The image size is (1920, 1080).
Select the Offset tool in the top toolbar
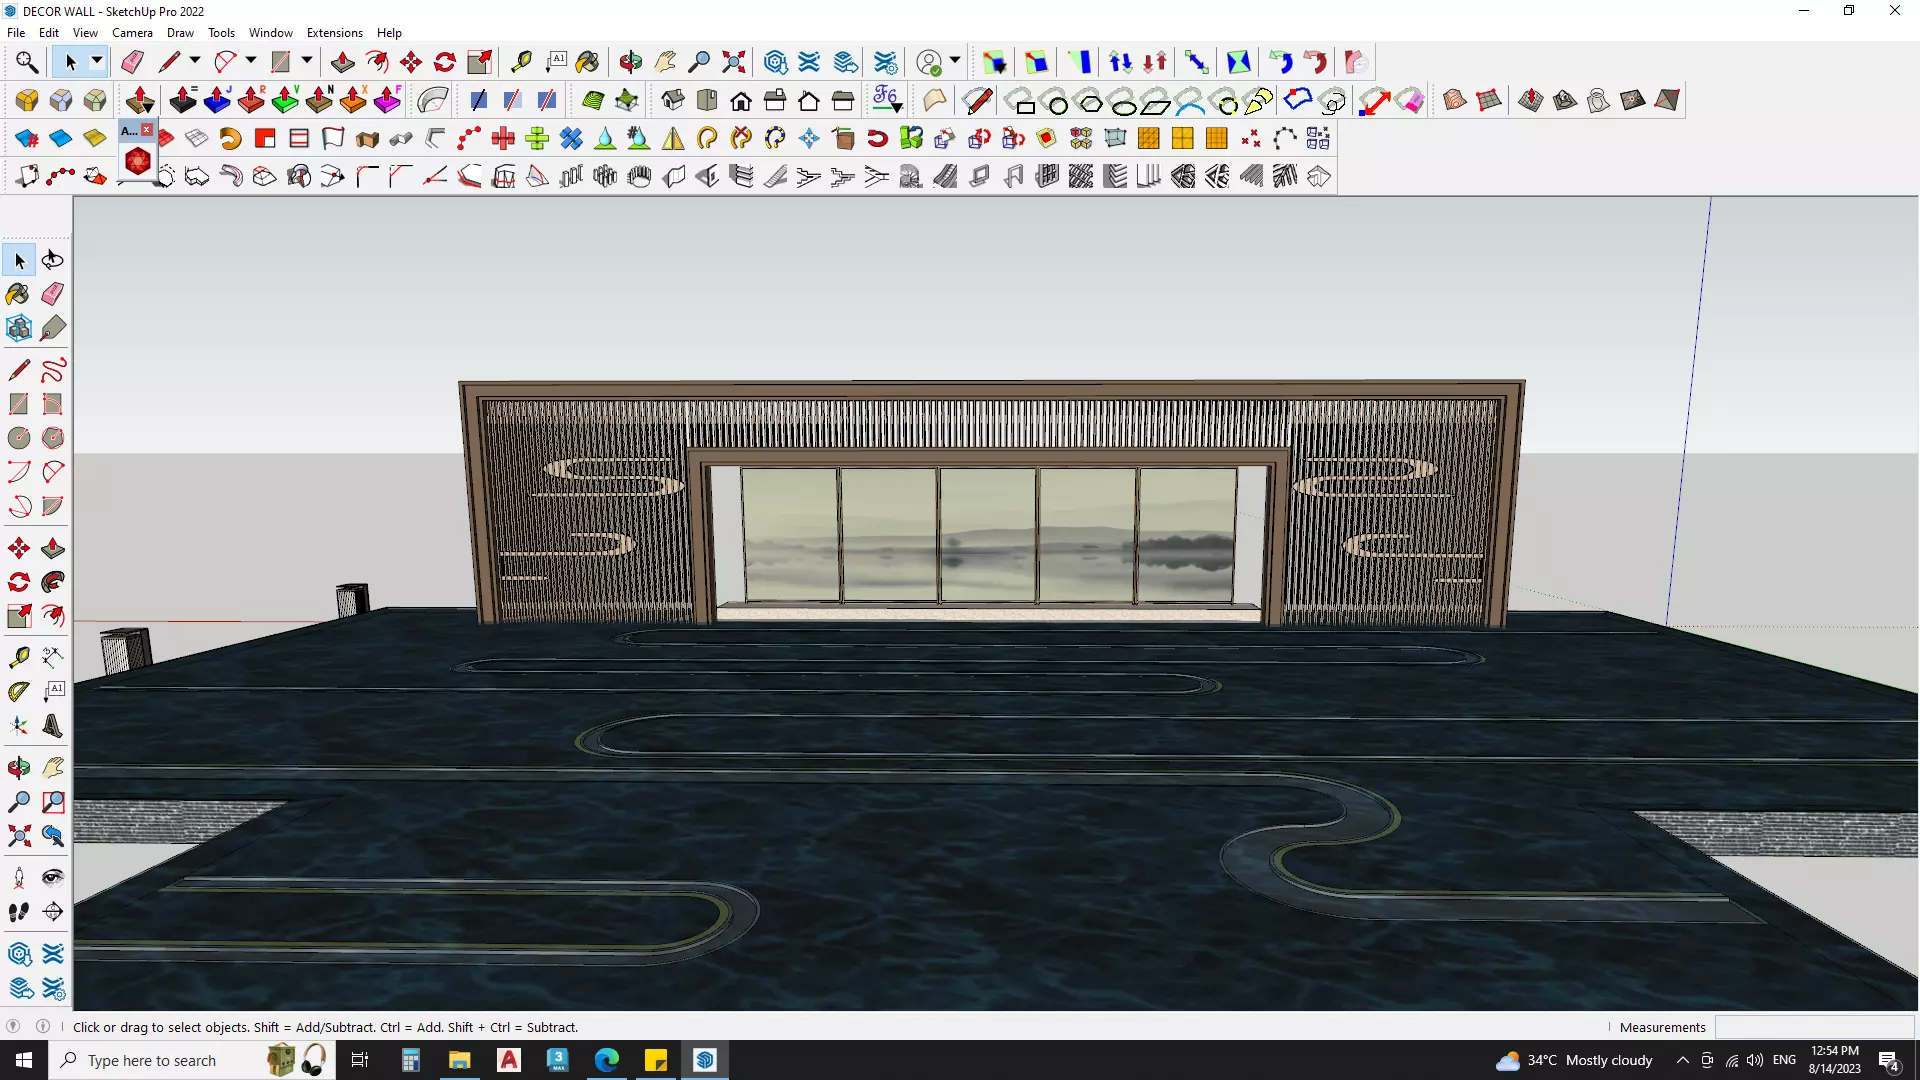coord(377,62)
